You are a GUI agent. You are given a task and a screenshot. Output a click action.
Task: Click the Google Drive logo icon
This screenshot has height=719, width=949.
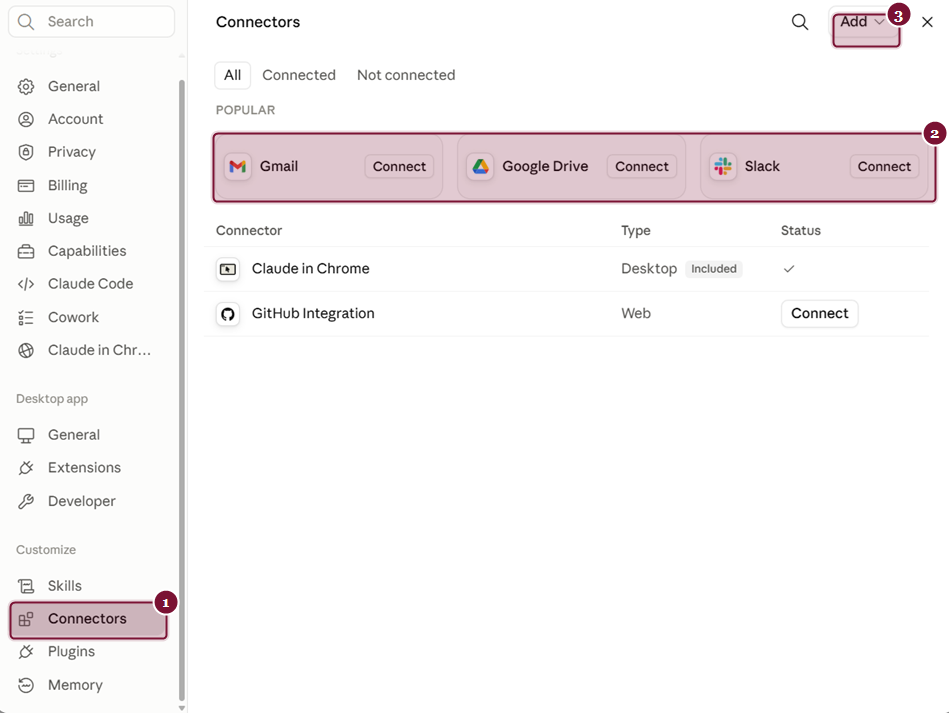pyautogui.click(x=481, y=166)
